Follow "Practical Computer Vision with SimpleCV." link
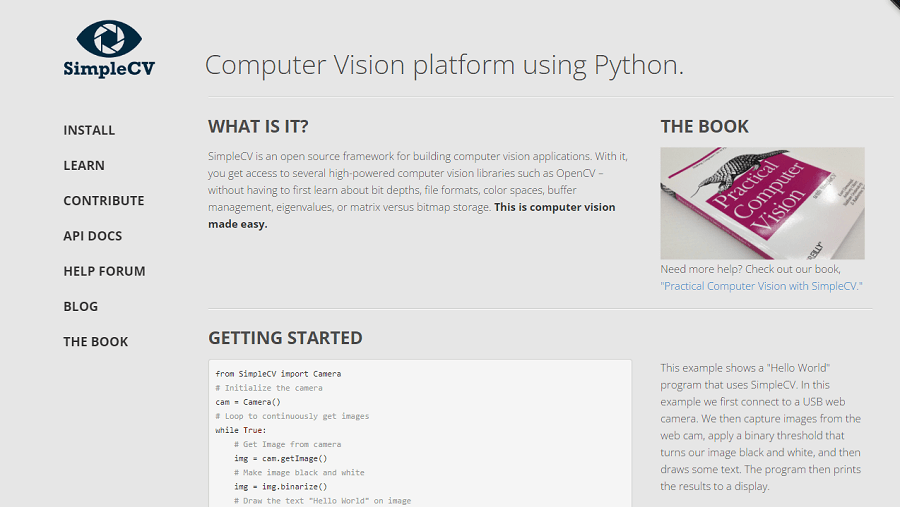Screen dimensions: 900x507 tap(761, 286)
